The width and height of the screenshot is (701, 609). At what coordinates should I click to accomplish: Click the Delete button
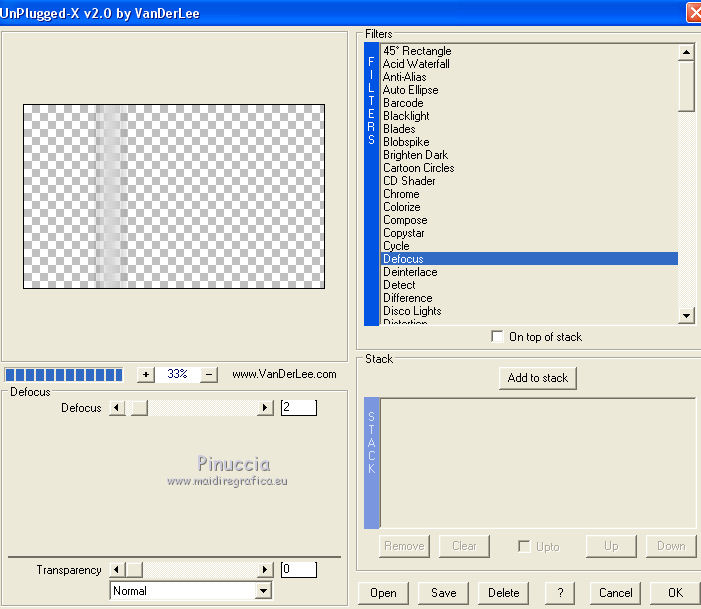tap(503, 593)
